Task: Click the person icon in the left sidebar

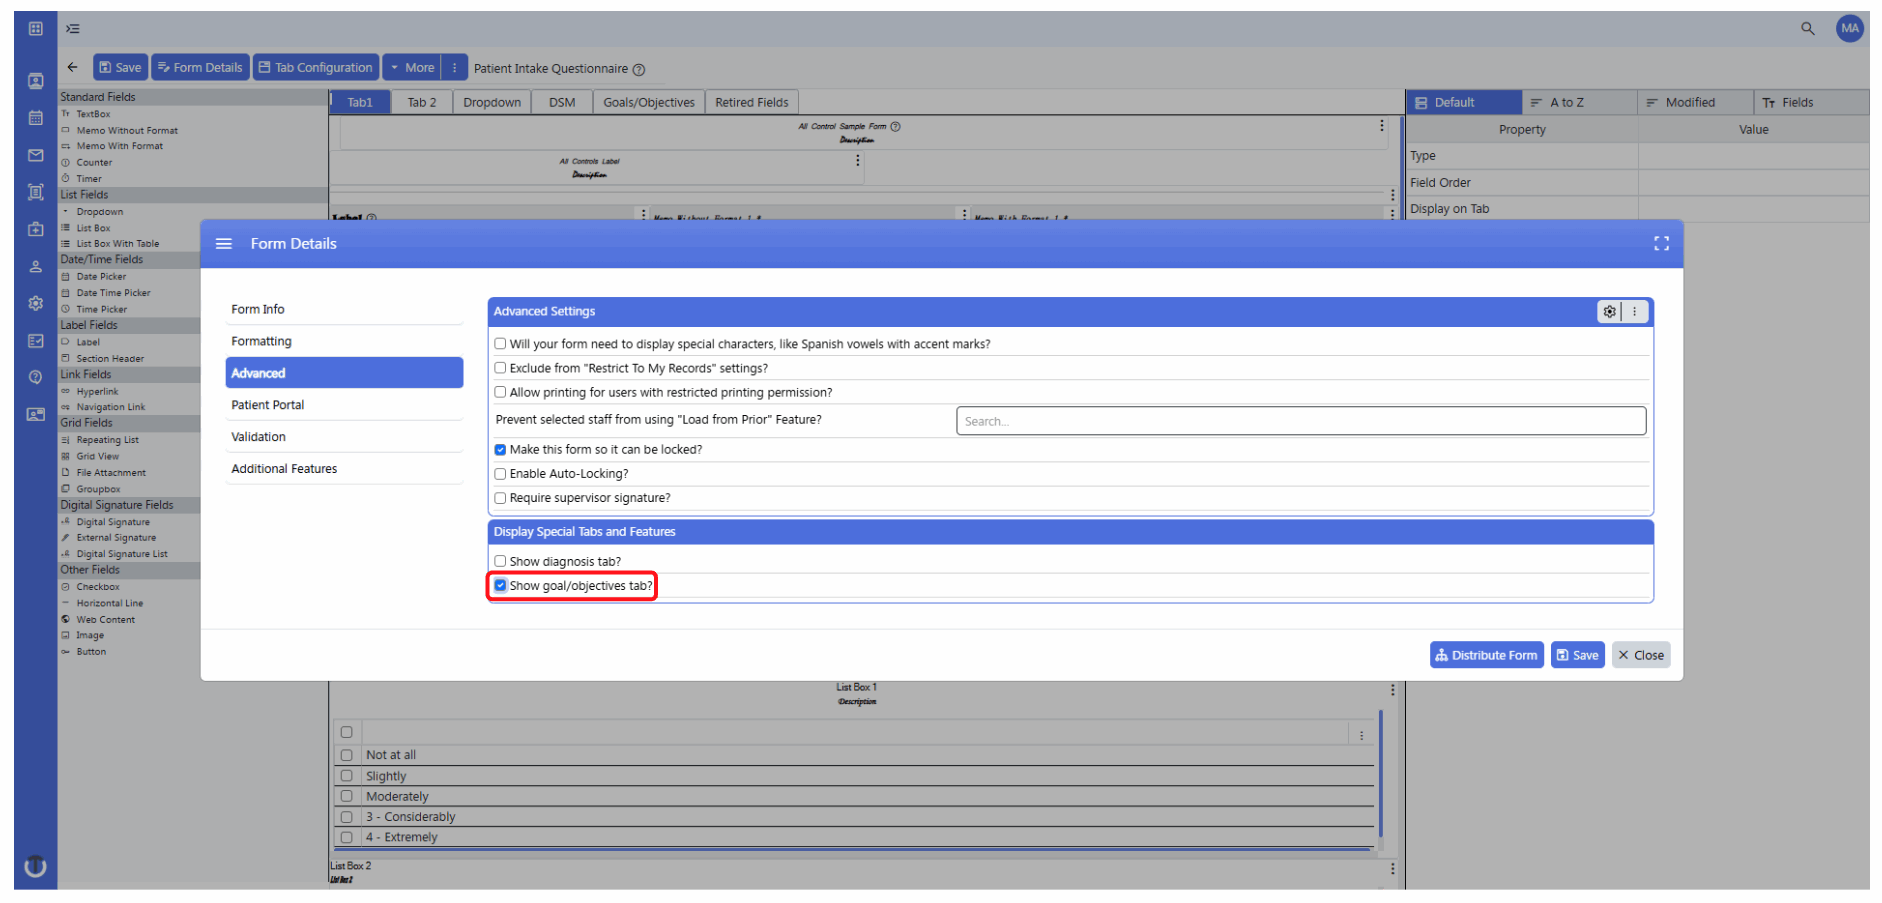Action: click(36, 267)
